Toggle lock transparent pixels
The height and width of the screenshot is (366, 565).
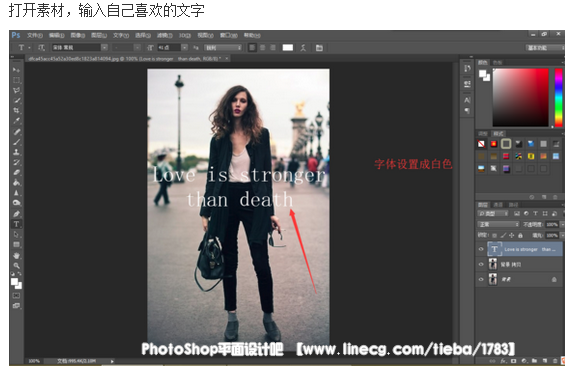[494, 235]
